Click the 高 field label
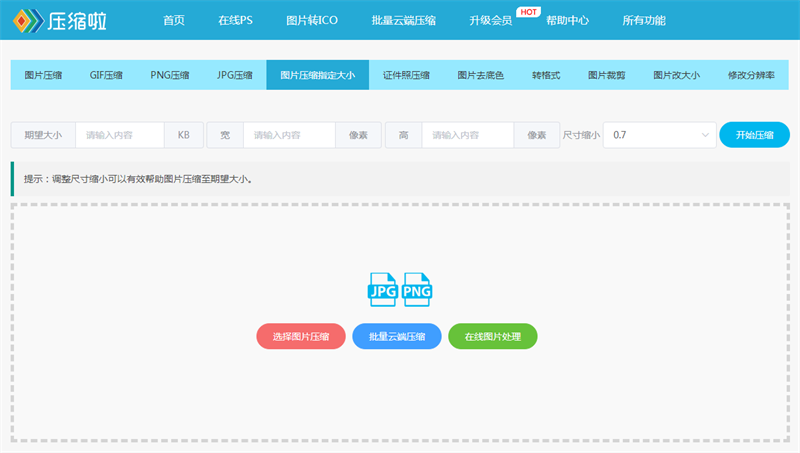Screen dimensions: 800x453 coord(404,135)
